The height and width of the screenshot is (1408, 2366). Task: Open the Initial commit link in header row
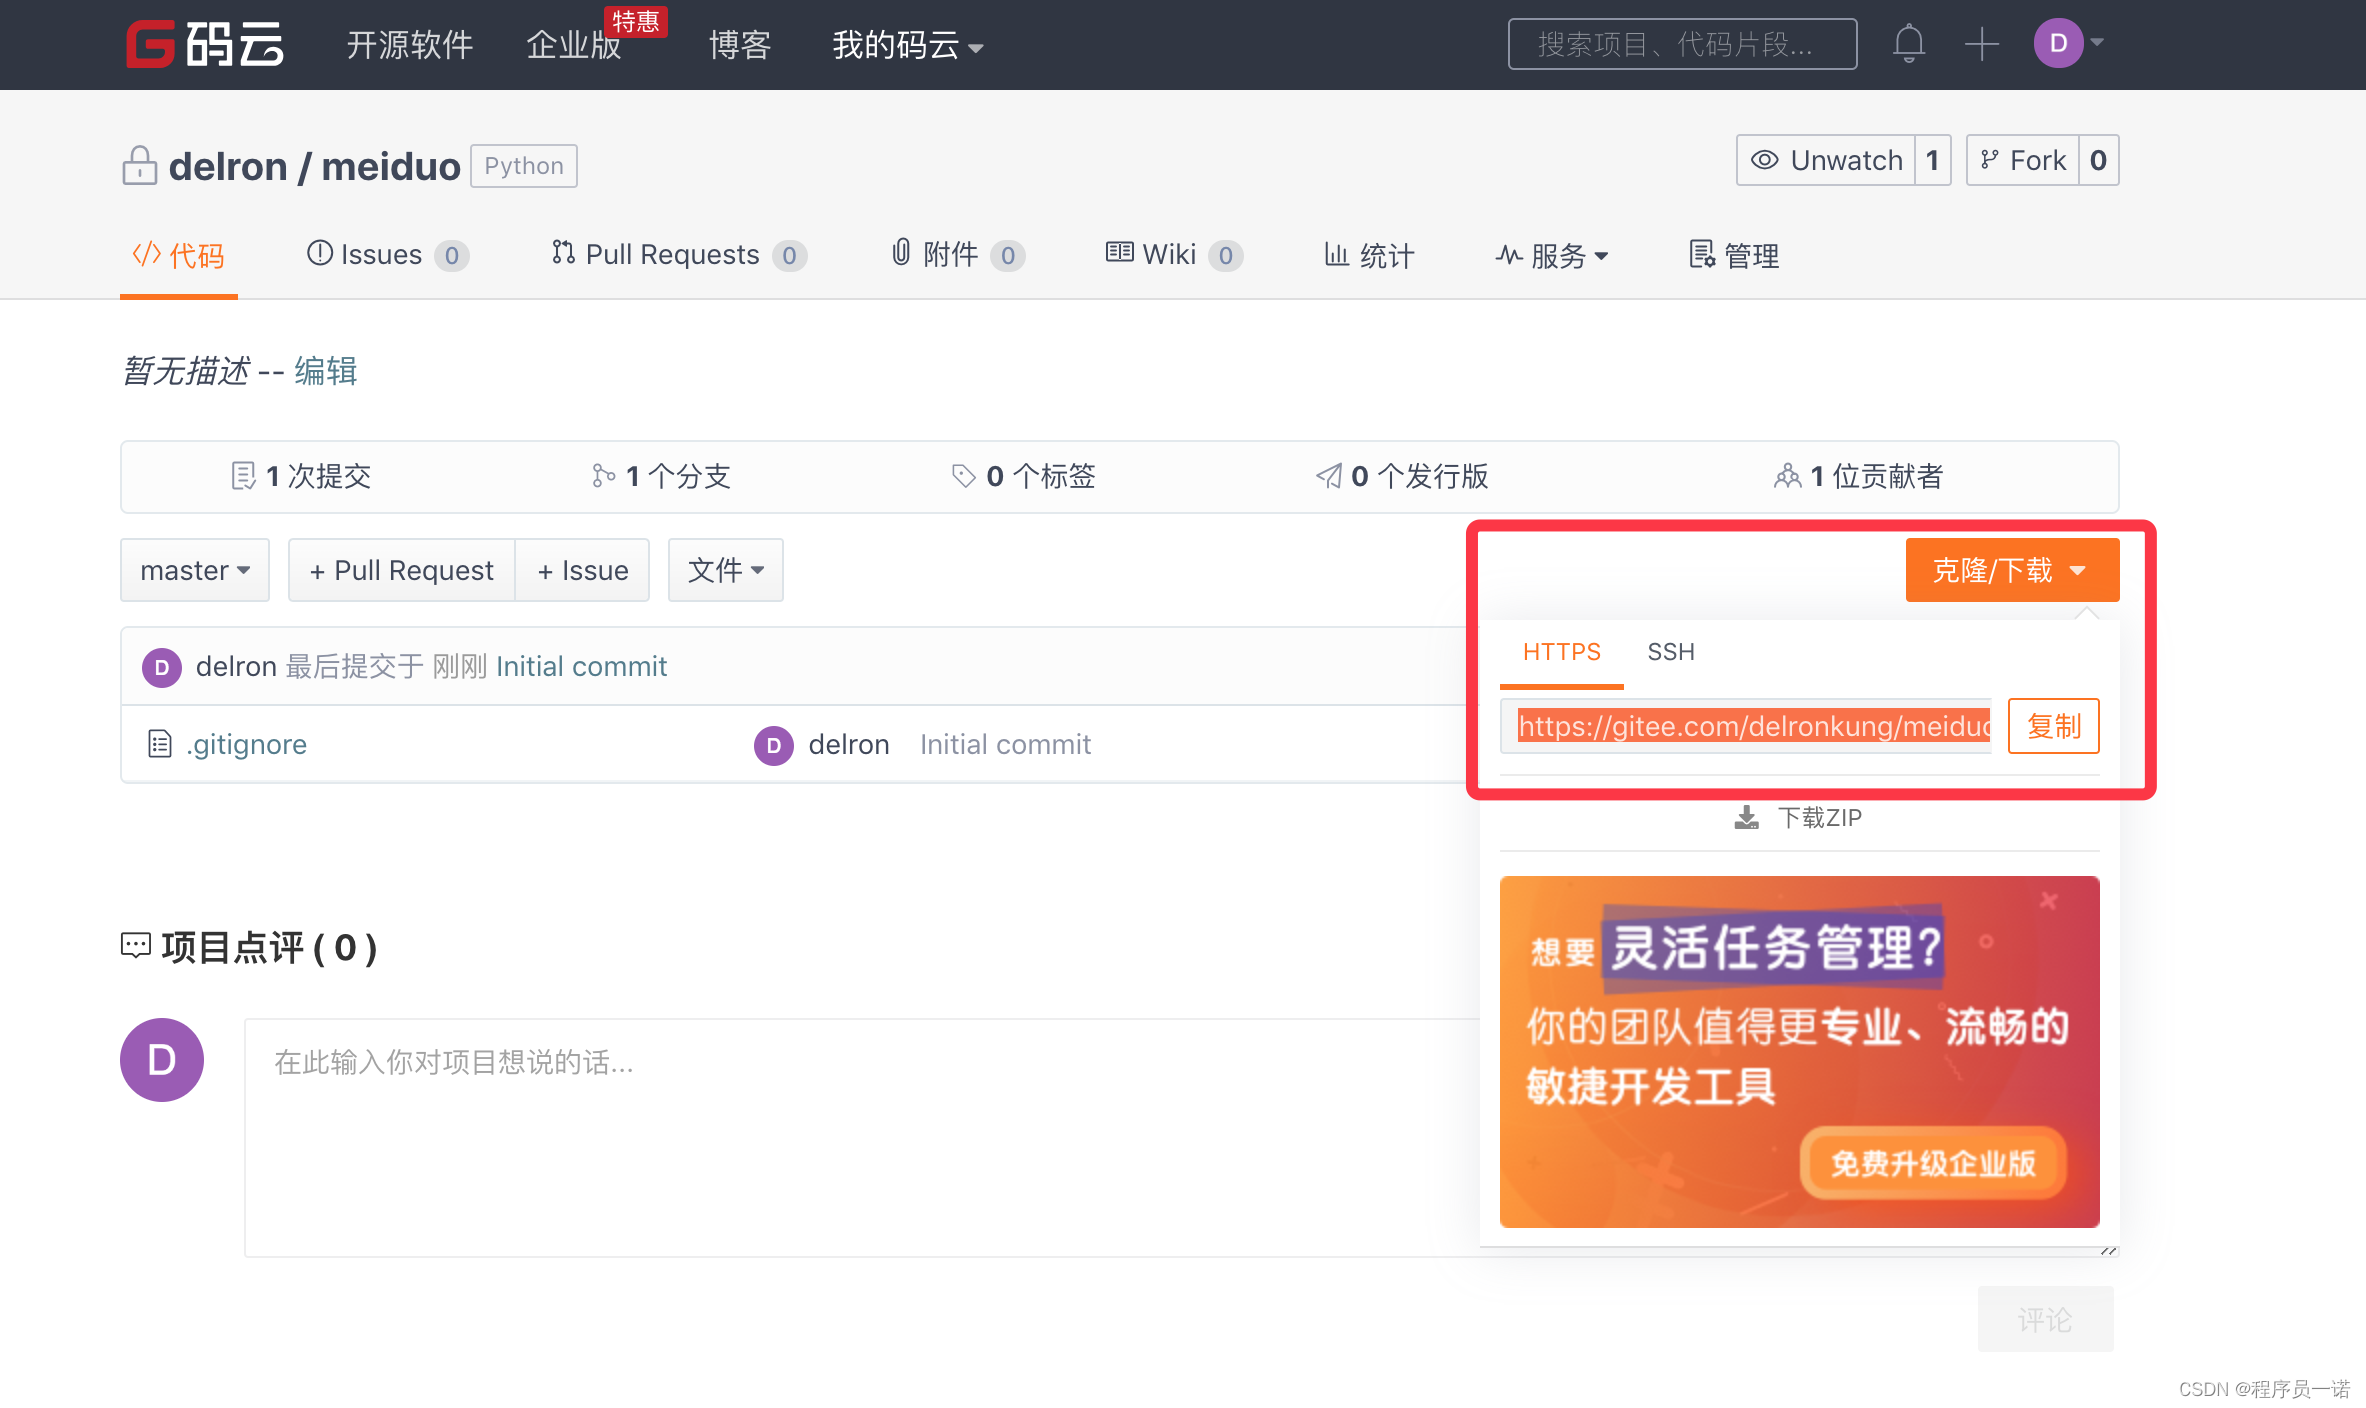[x=581, y=667]
